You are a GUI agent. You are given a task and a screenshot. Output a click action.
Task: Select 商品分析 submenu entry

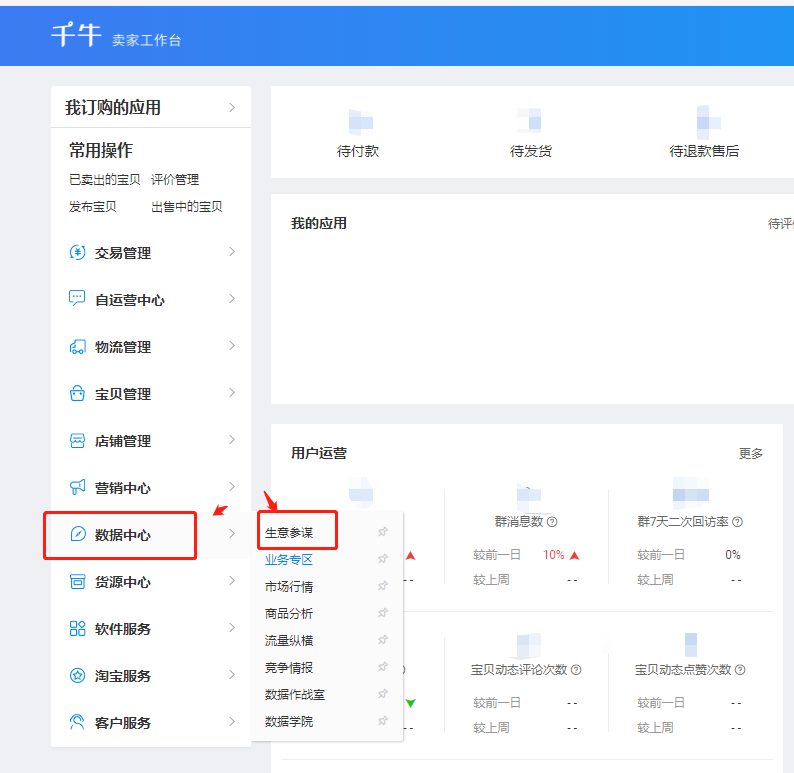point(289,614)
